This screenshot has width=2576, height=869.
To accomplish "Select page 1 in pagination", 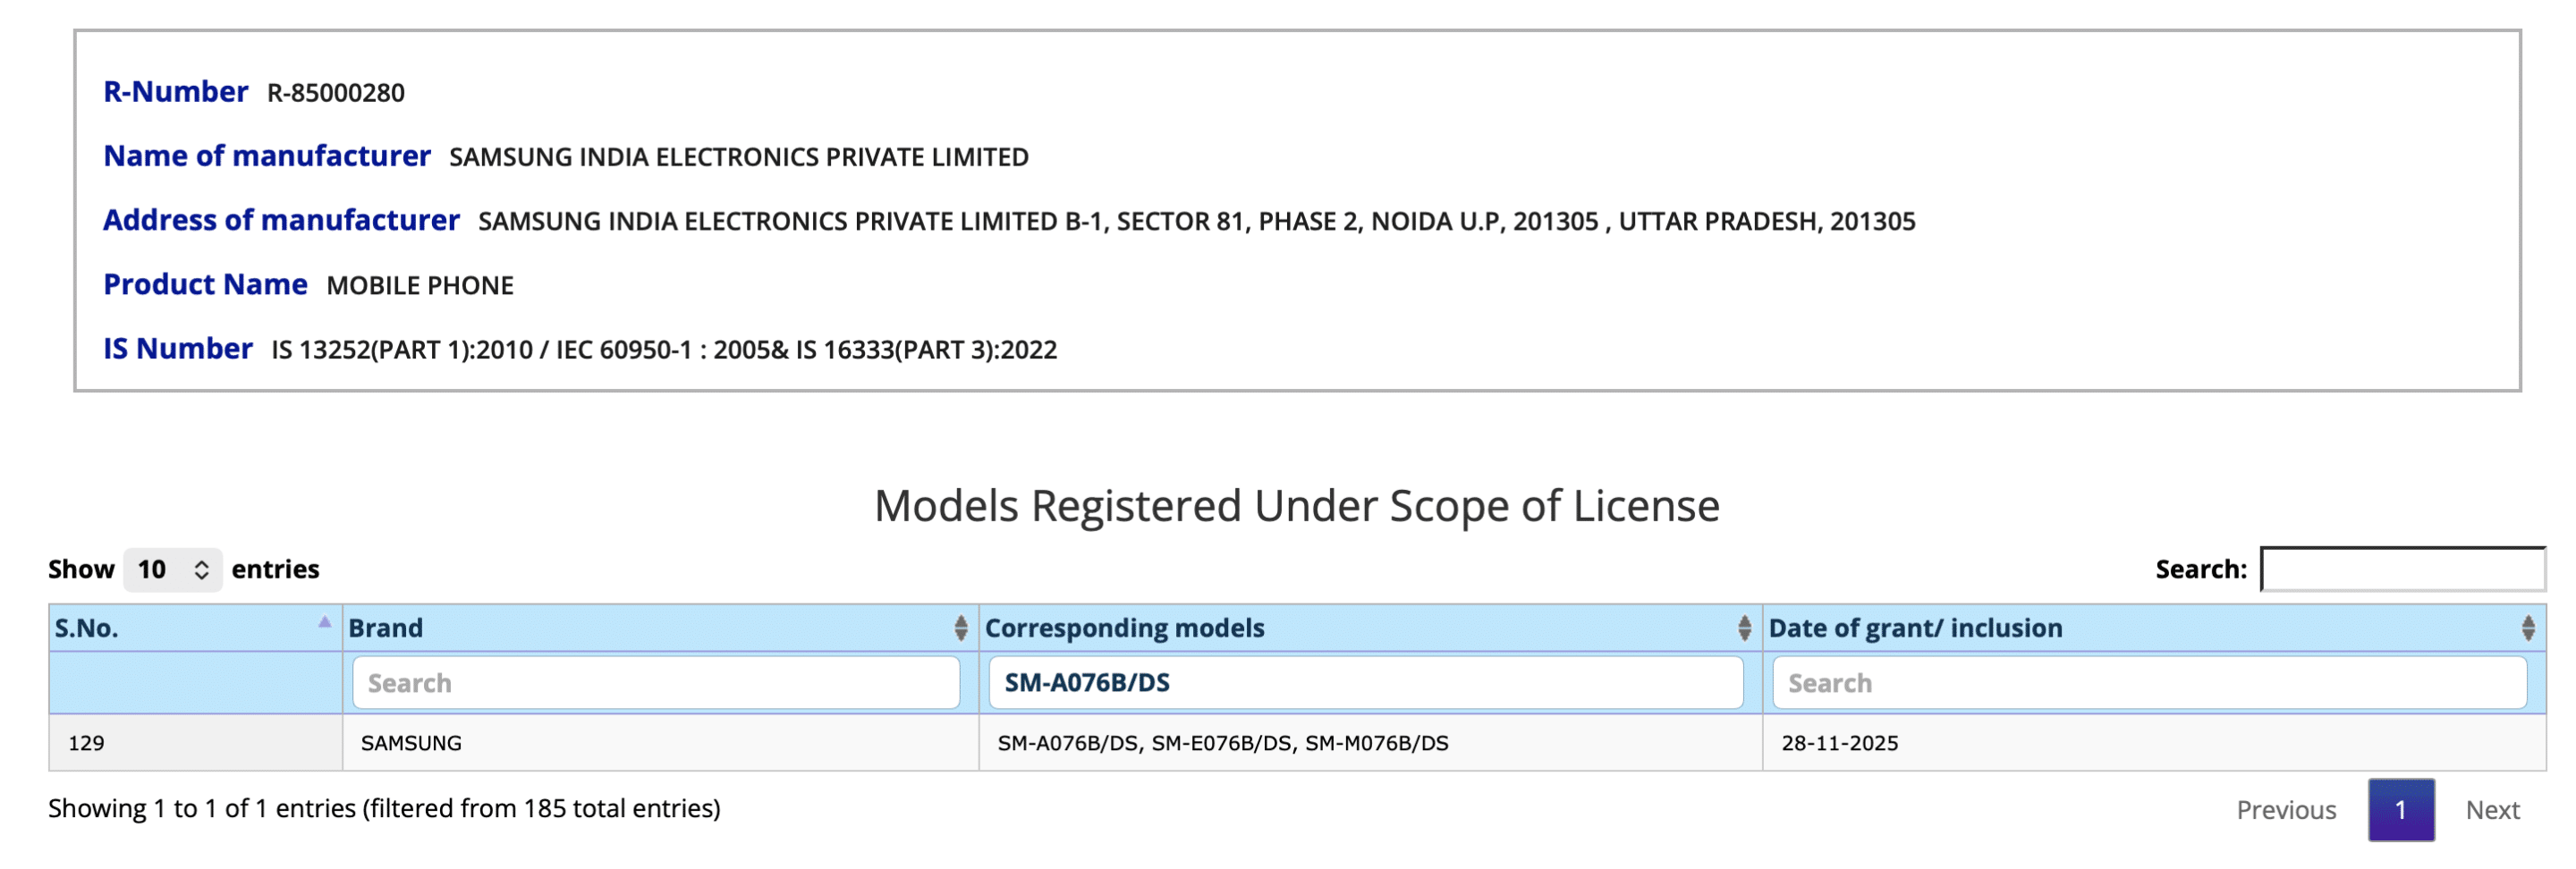I will pyautogui.click(x=2400, y=810).
